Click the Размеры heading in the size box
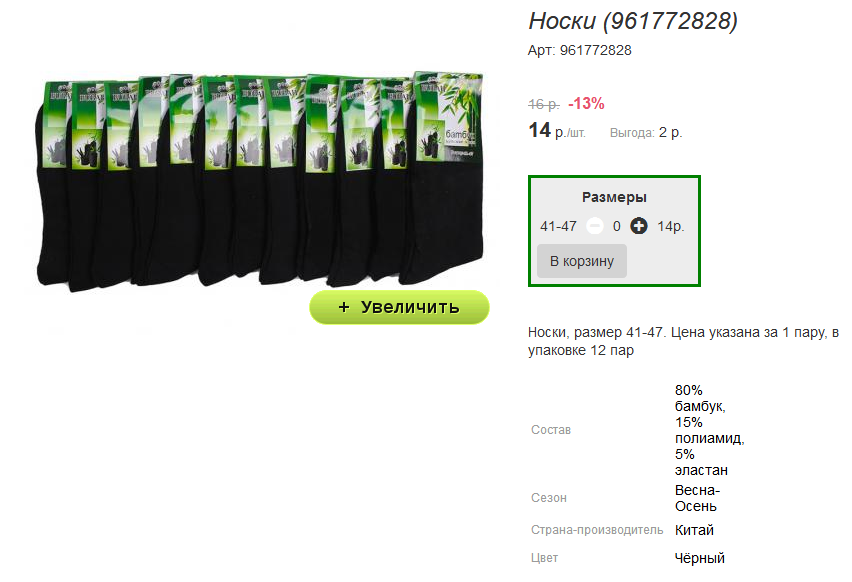Viewport: 852px width, 582px height. (x=614, y=197)
